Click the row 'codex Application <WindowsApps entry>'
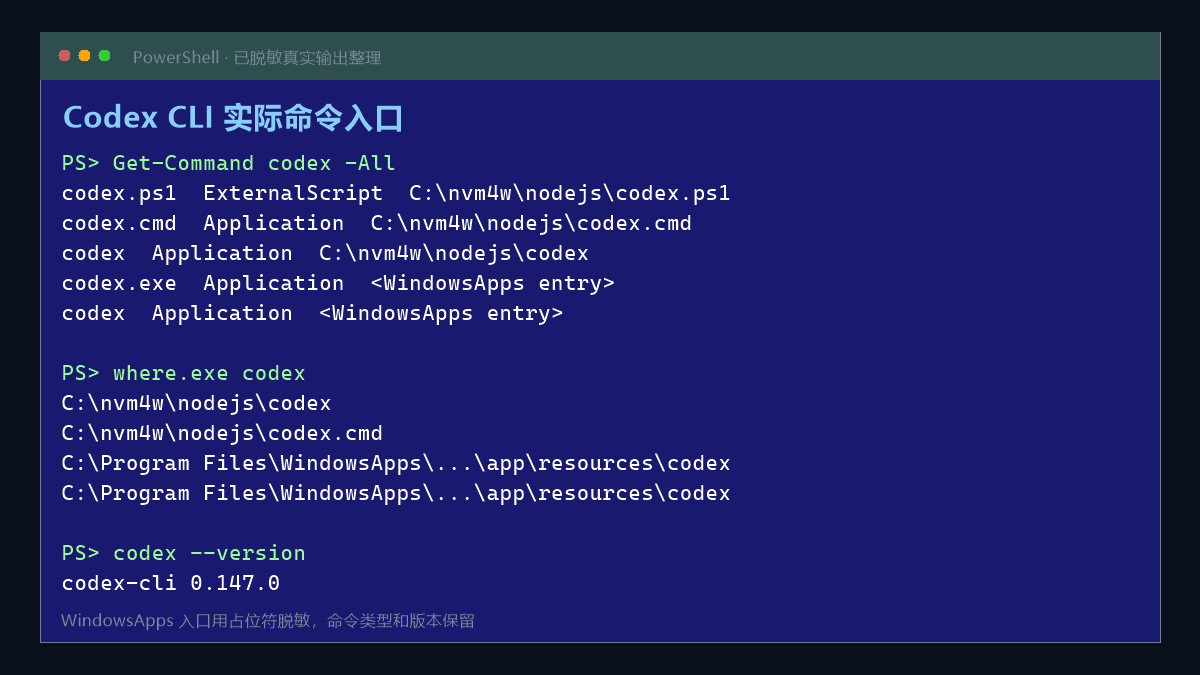 point(312,313)
